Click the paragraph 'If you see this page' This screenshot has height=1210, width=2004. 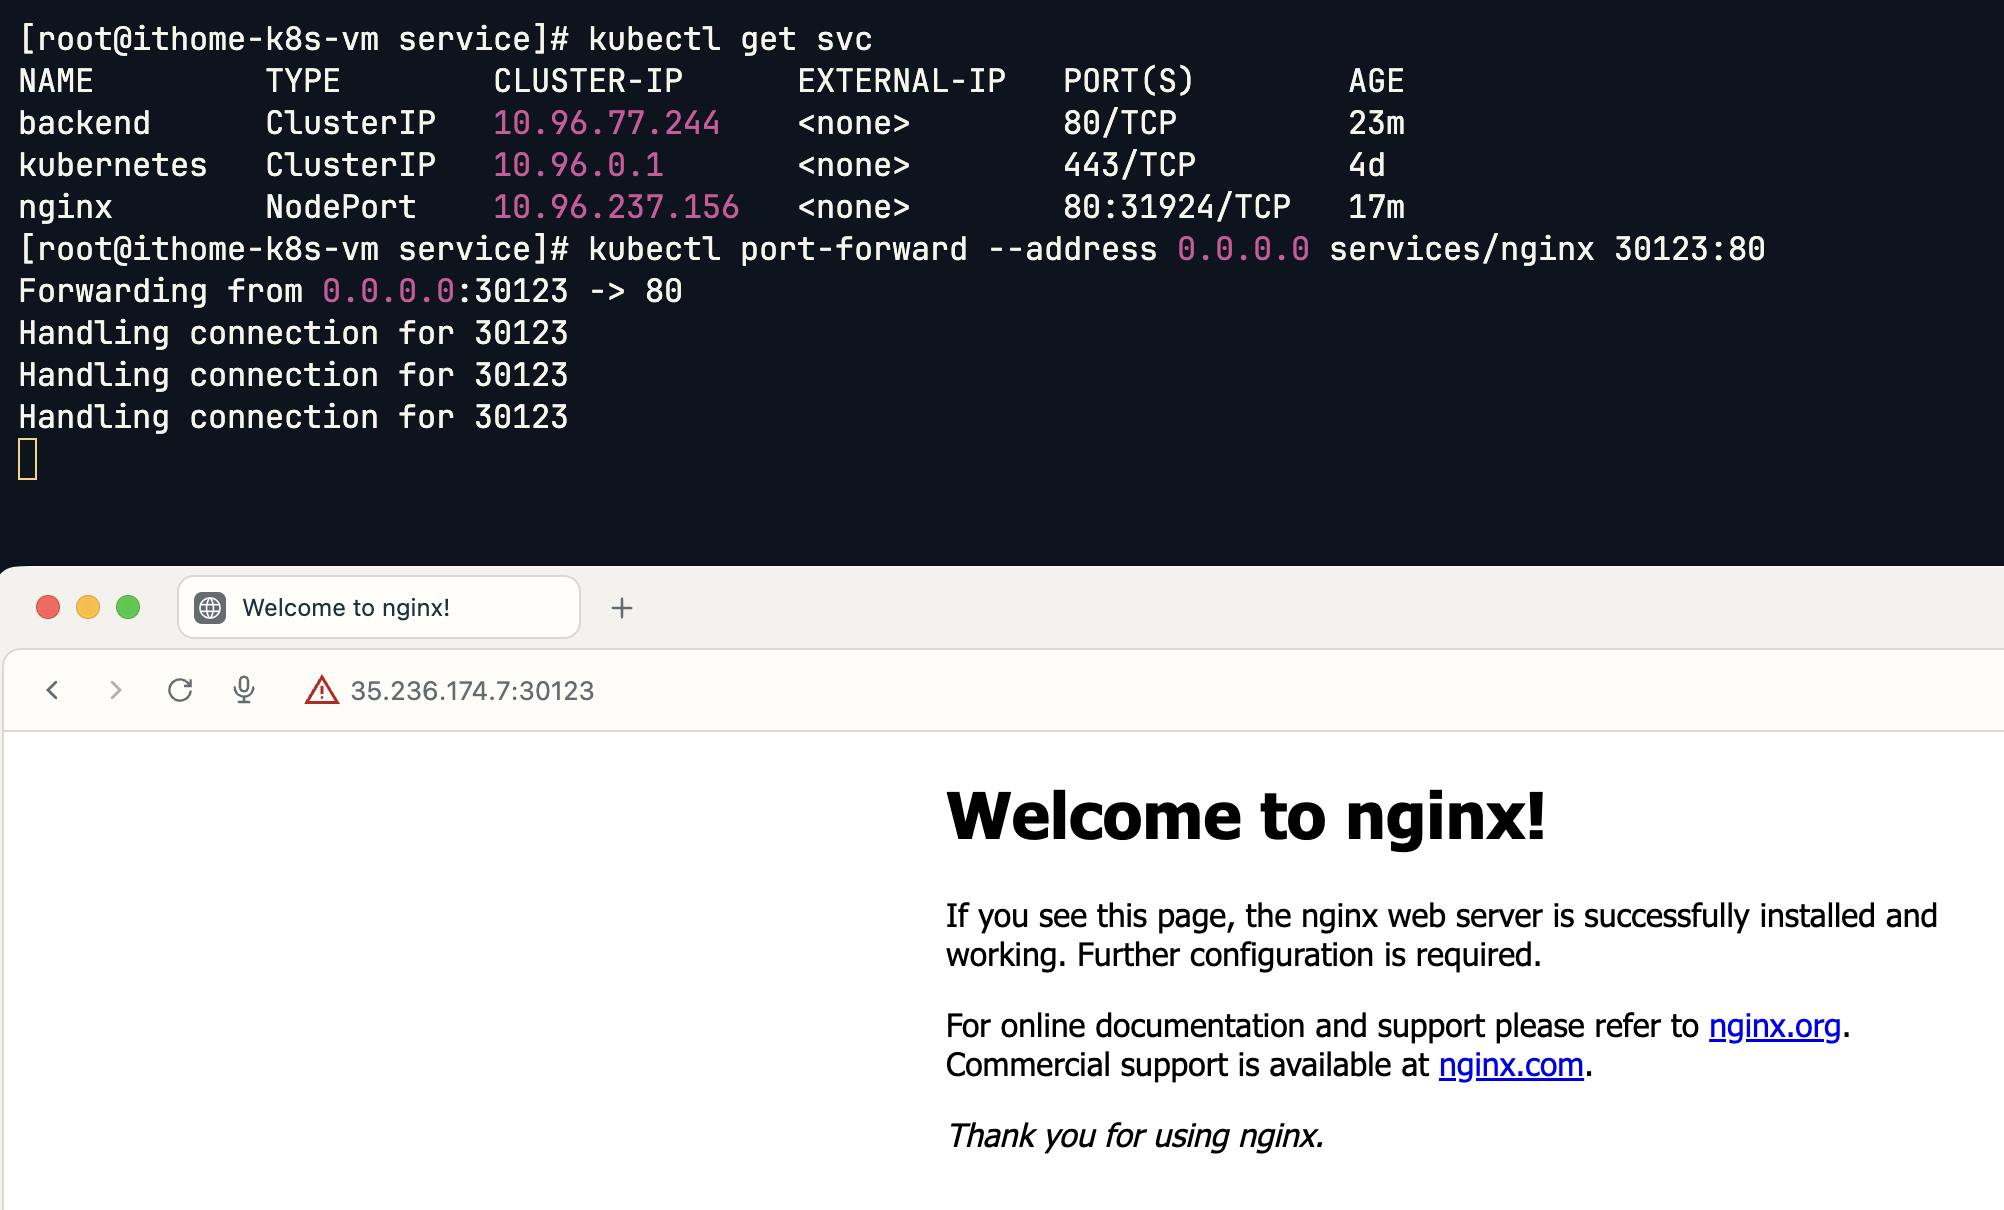click(x=1441, y=935)
